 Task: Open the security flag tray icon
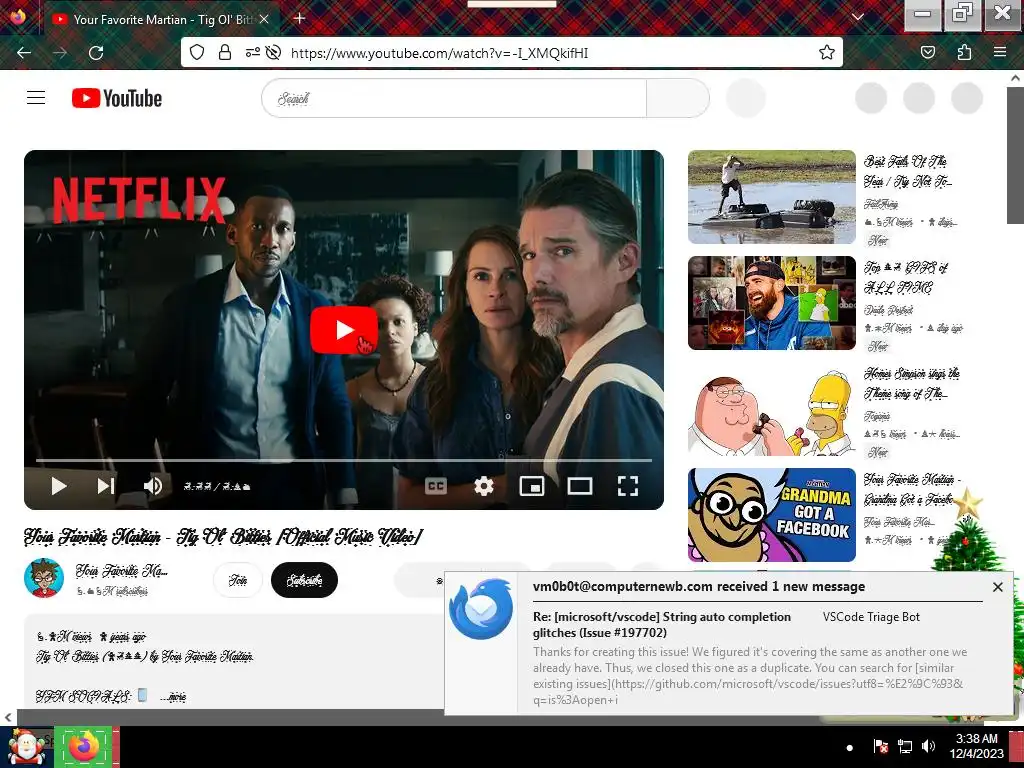[x=880, y=746]
